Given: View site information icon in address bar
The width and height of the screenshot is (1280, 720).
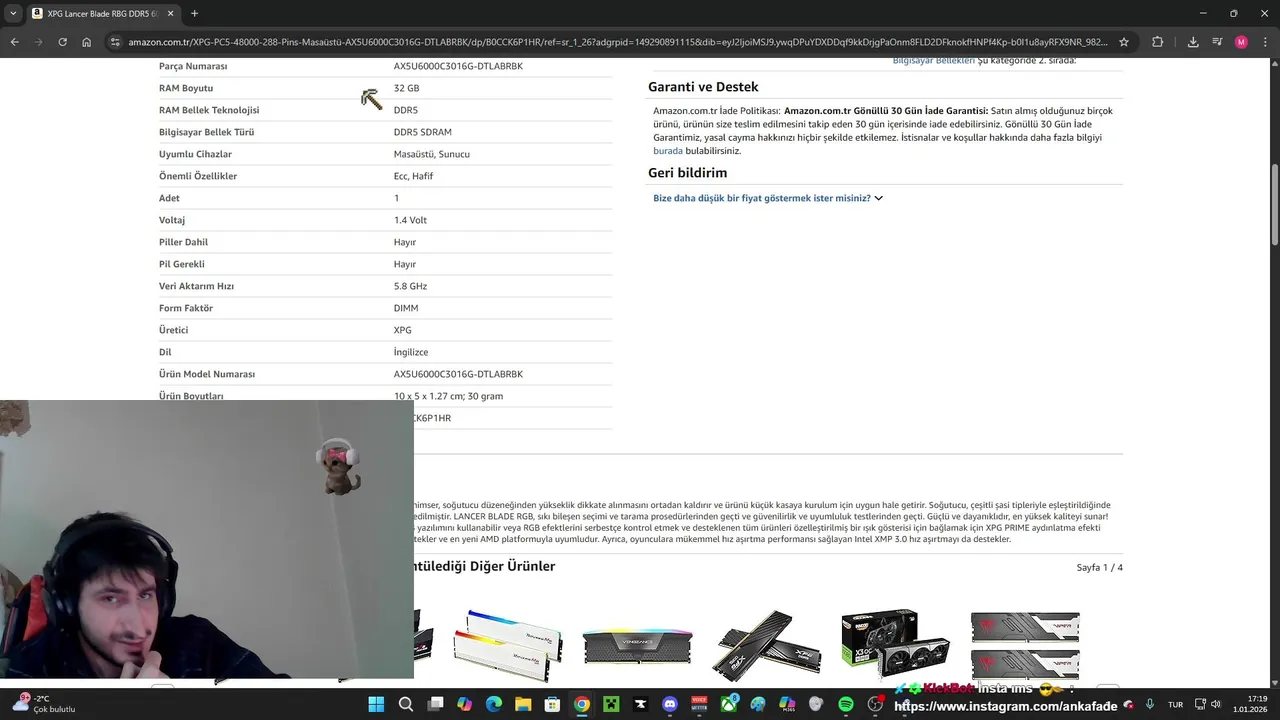Looking at the screenshot, I should click(115, 42).
